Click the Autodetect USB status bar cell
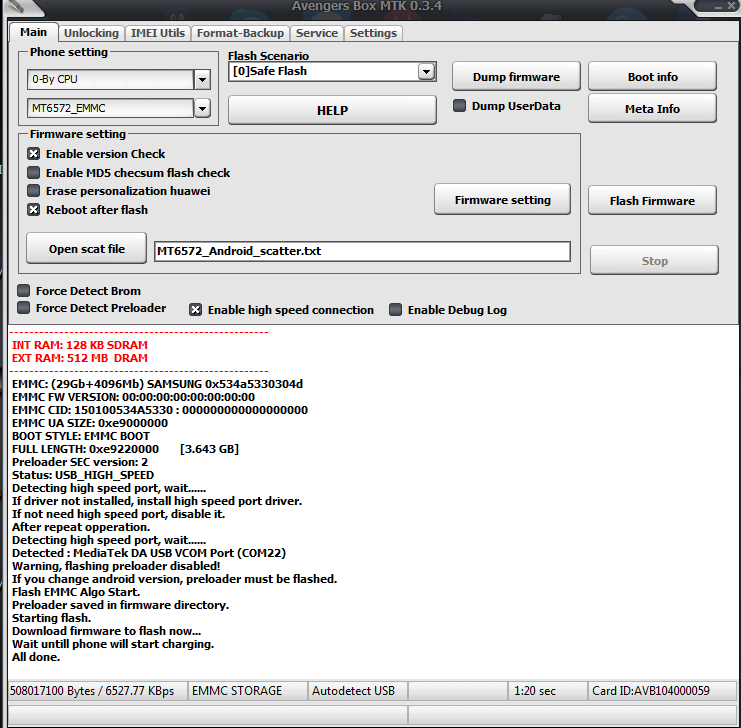 [357, 691]
